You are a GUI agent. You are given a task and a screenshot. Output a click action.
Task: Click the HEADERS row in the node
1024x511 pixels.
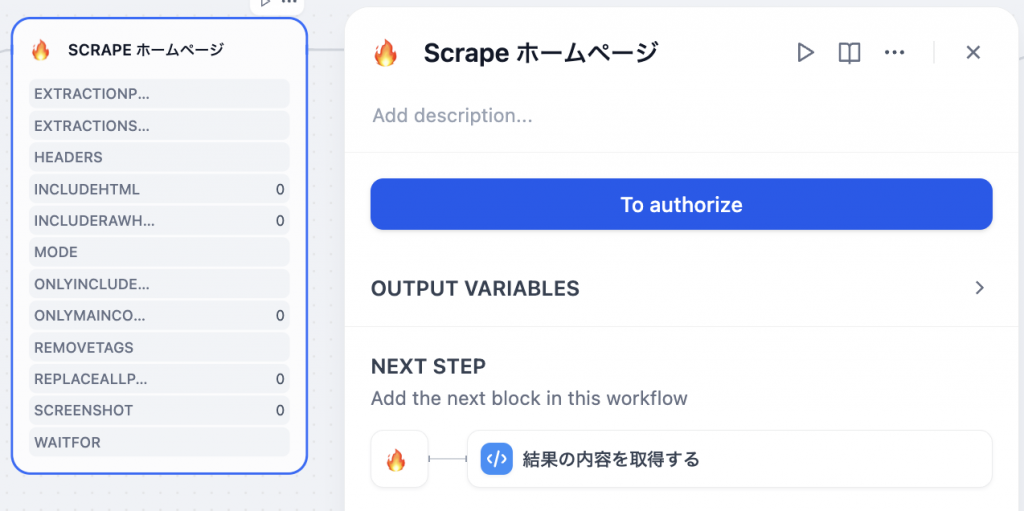[159, 157]
